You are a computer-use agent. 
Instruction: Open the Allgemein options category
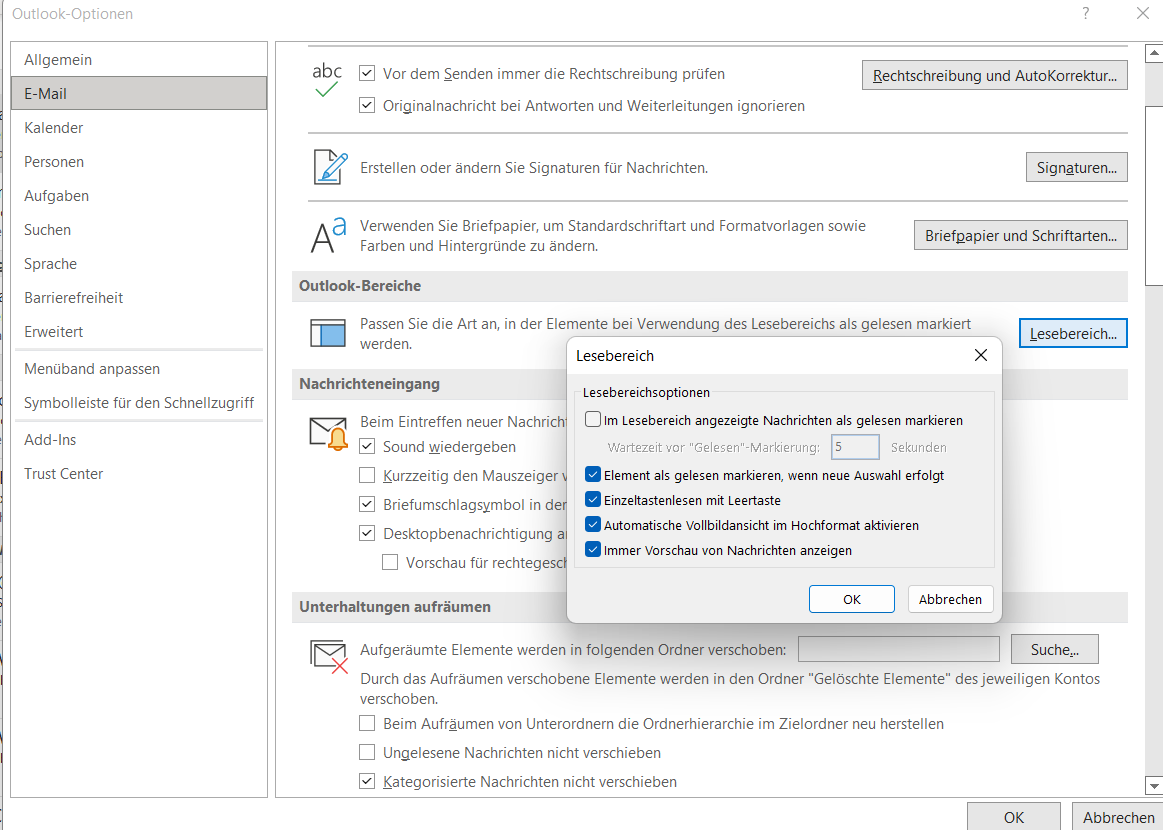point(139,60)
